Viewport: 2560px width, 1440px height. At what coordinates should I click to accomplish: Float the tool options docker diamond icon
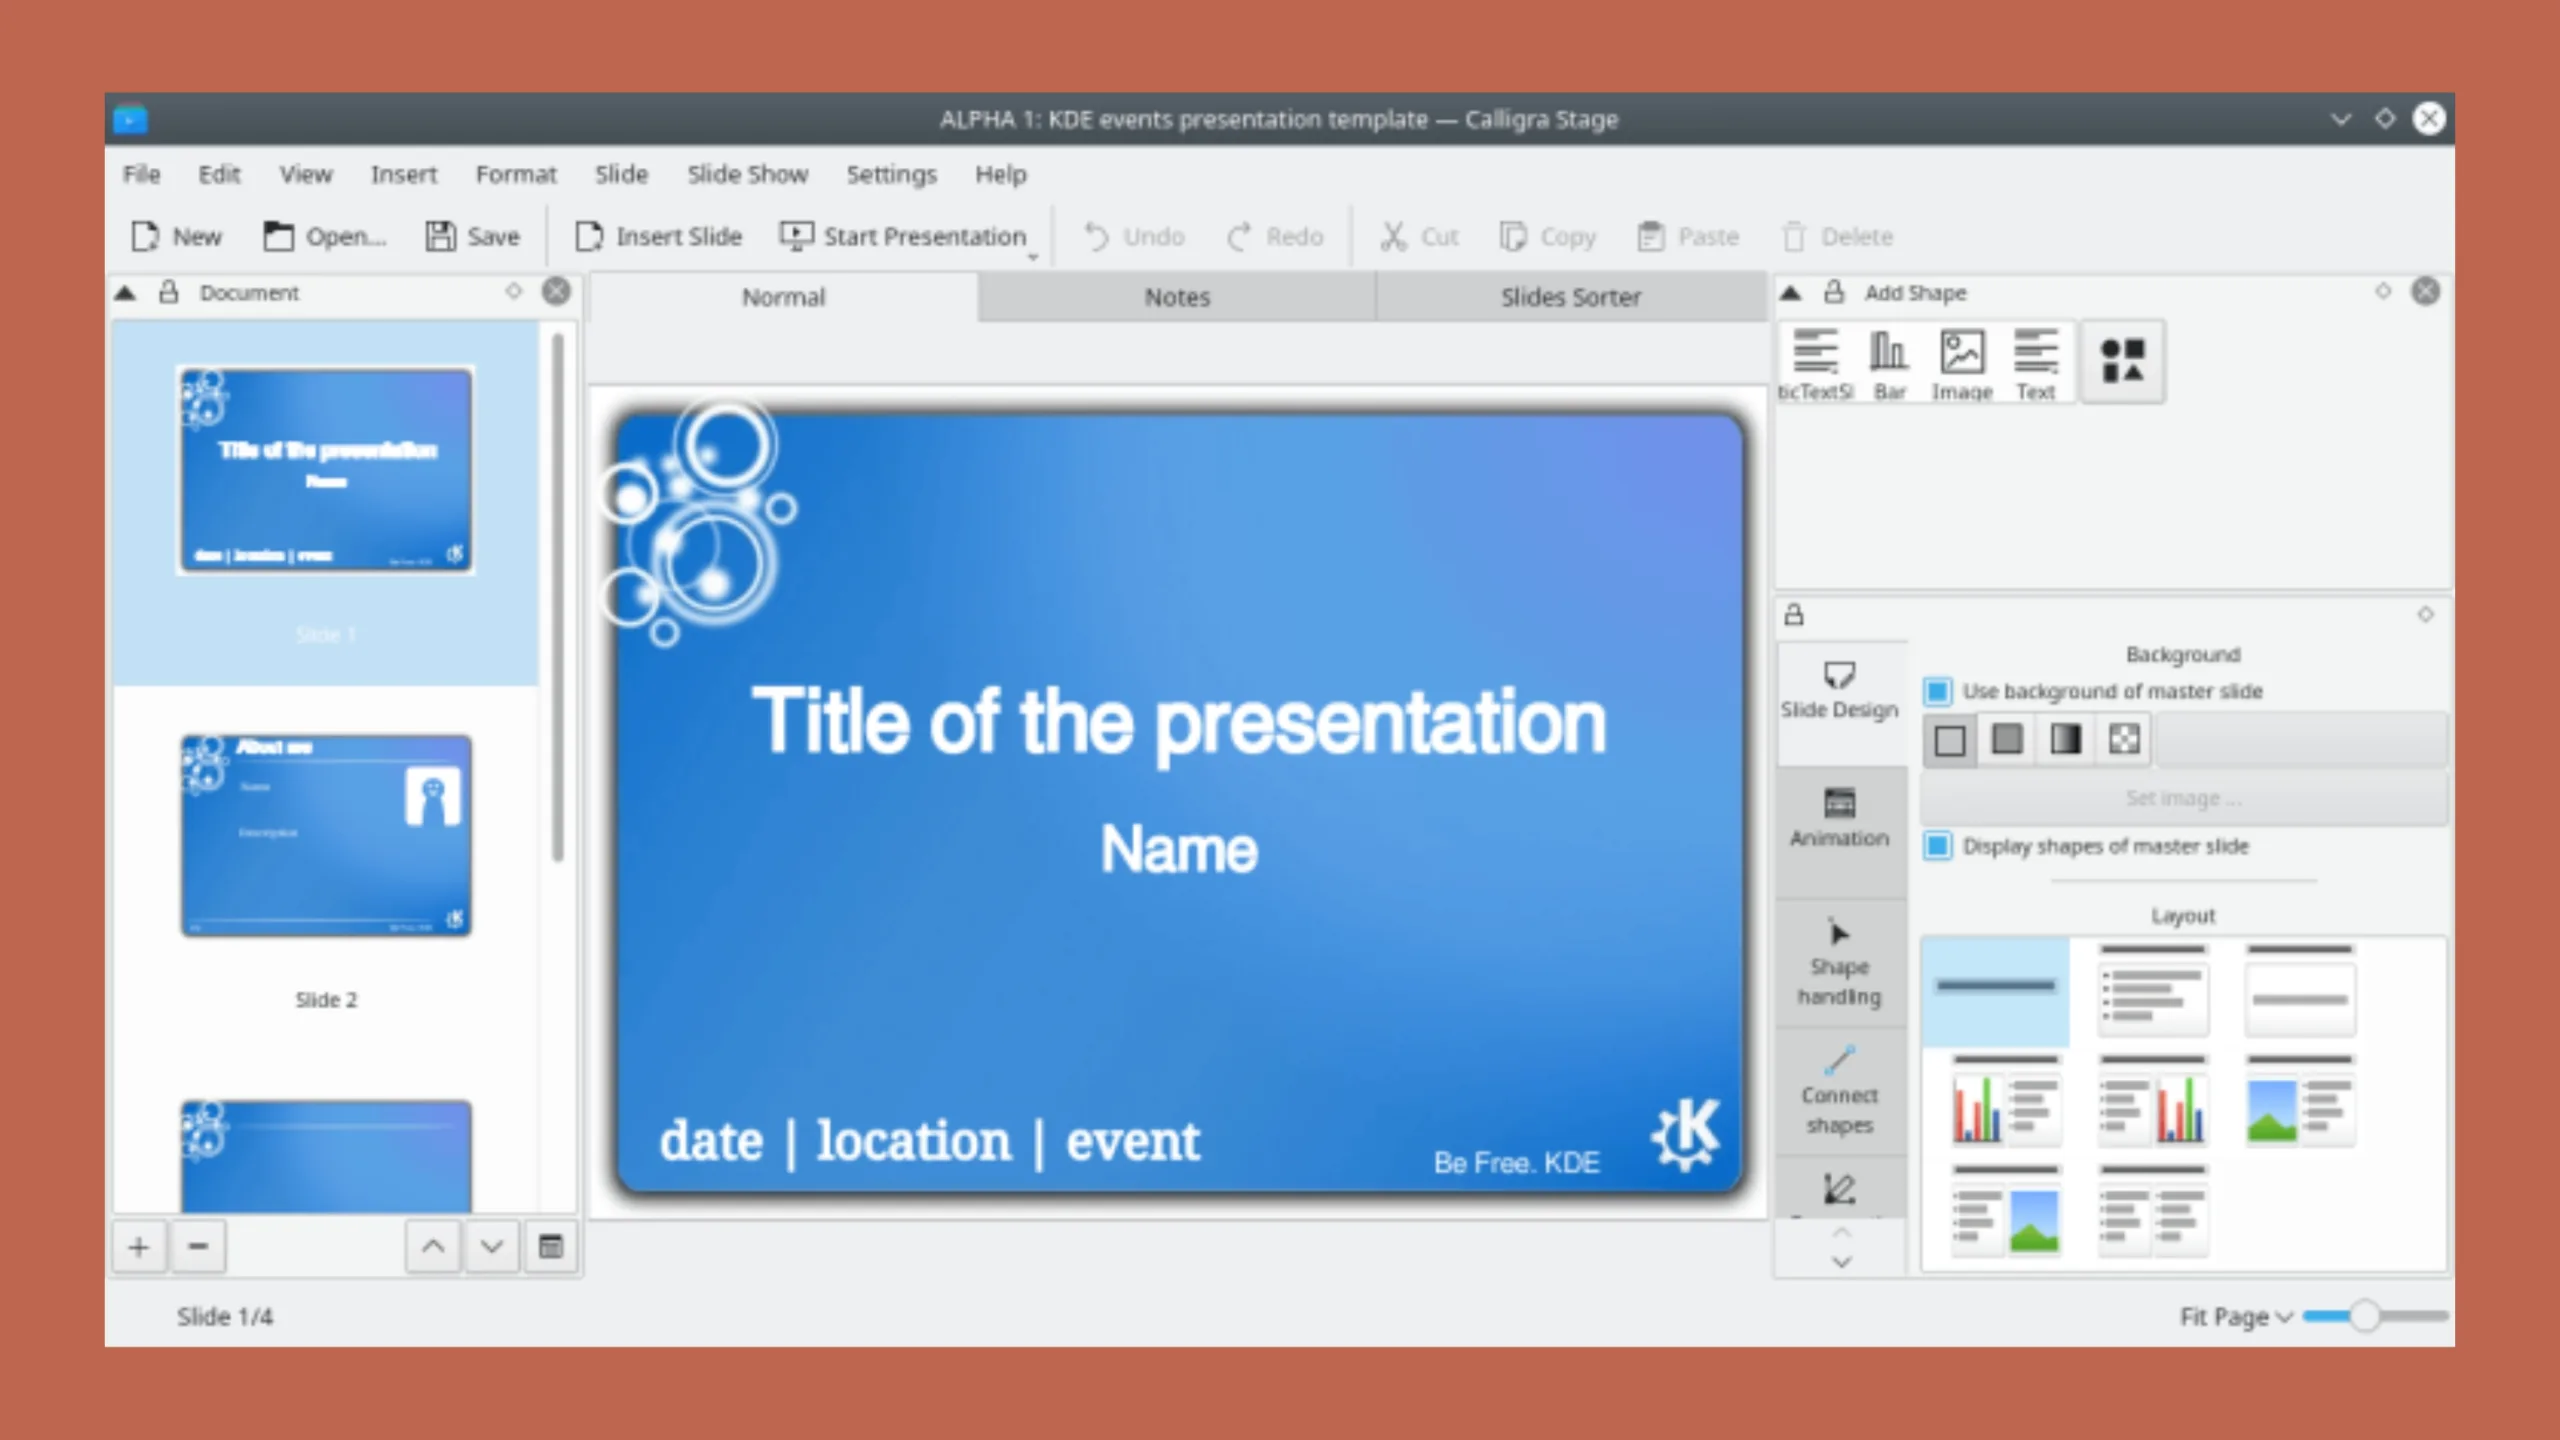2426,614
